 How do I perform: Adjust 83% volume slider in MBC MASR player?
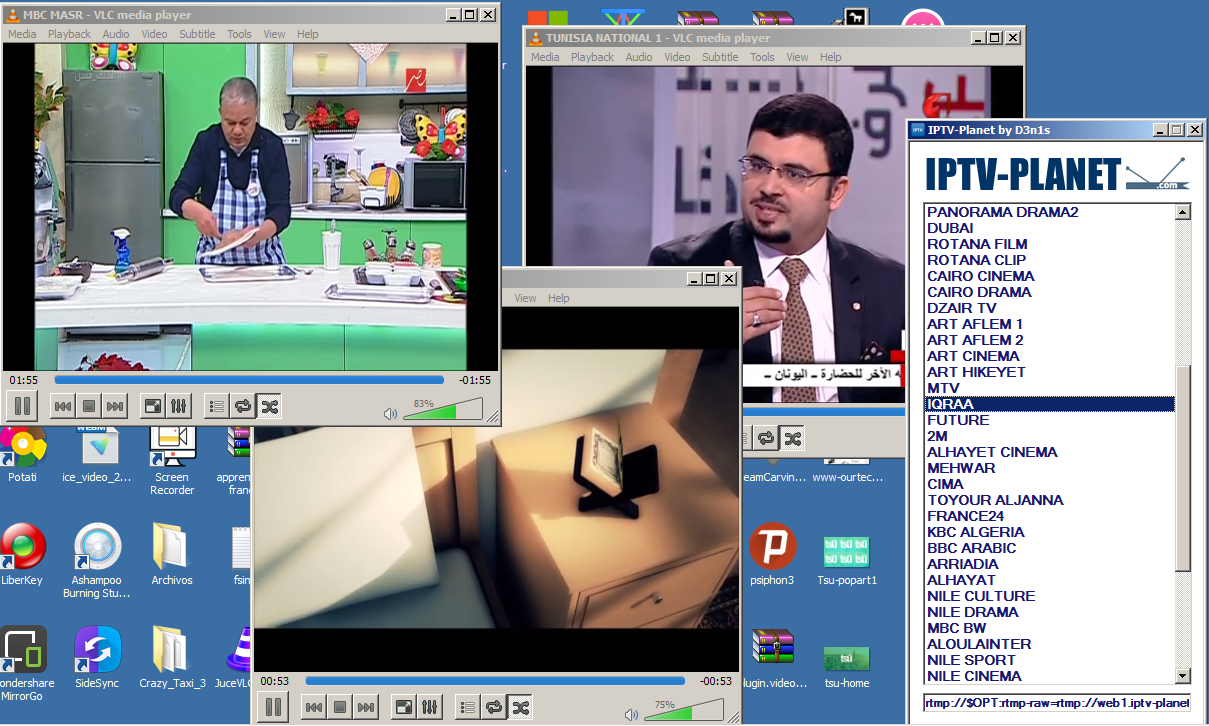point(442,409)
